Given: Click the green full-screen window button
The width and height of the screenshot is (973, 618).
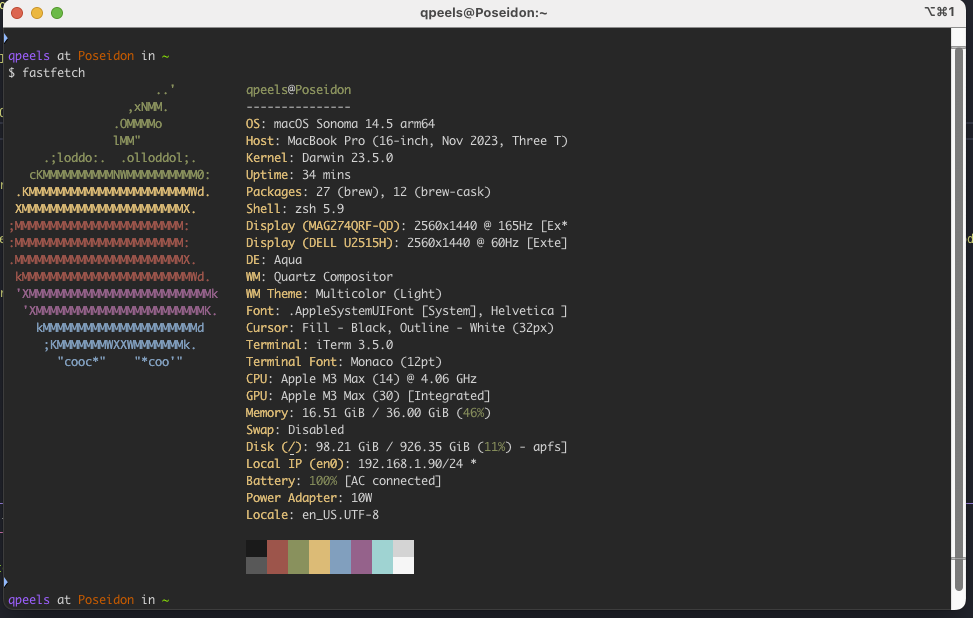Looking at the screenshot, I should click(57, 13).
